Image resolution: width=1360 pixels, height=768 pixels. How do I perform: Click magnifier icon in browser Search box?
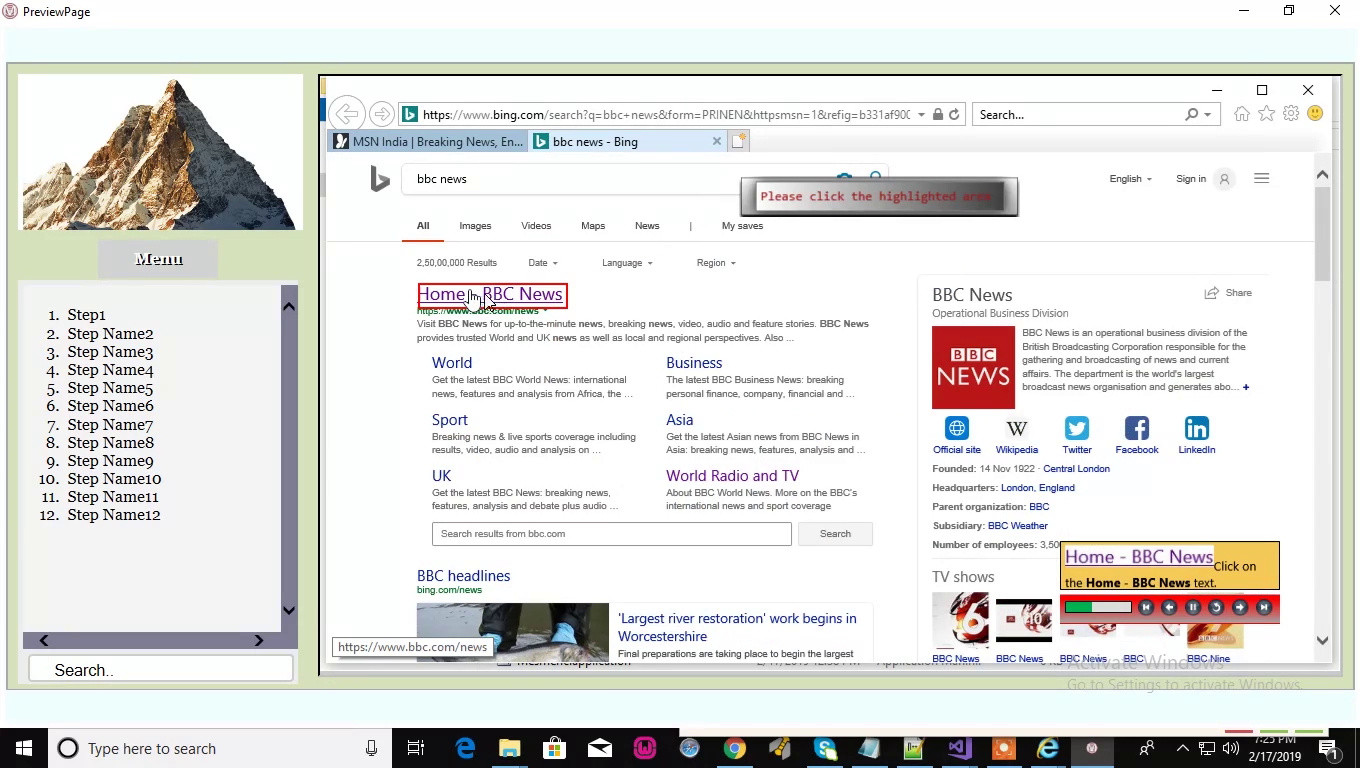1191,115
